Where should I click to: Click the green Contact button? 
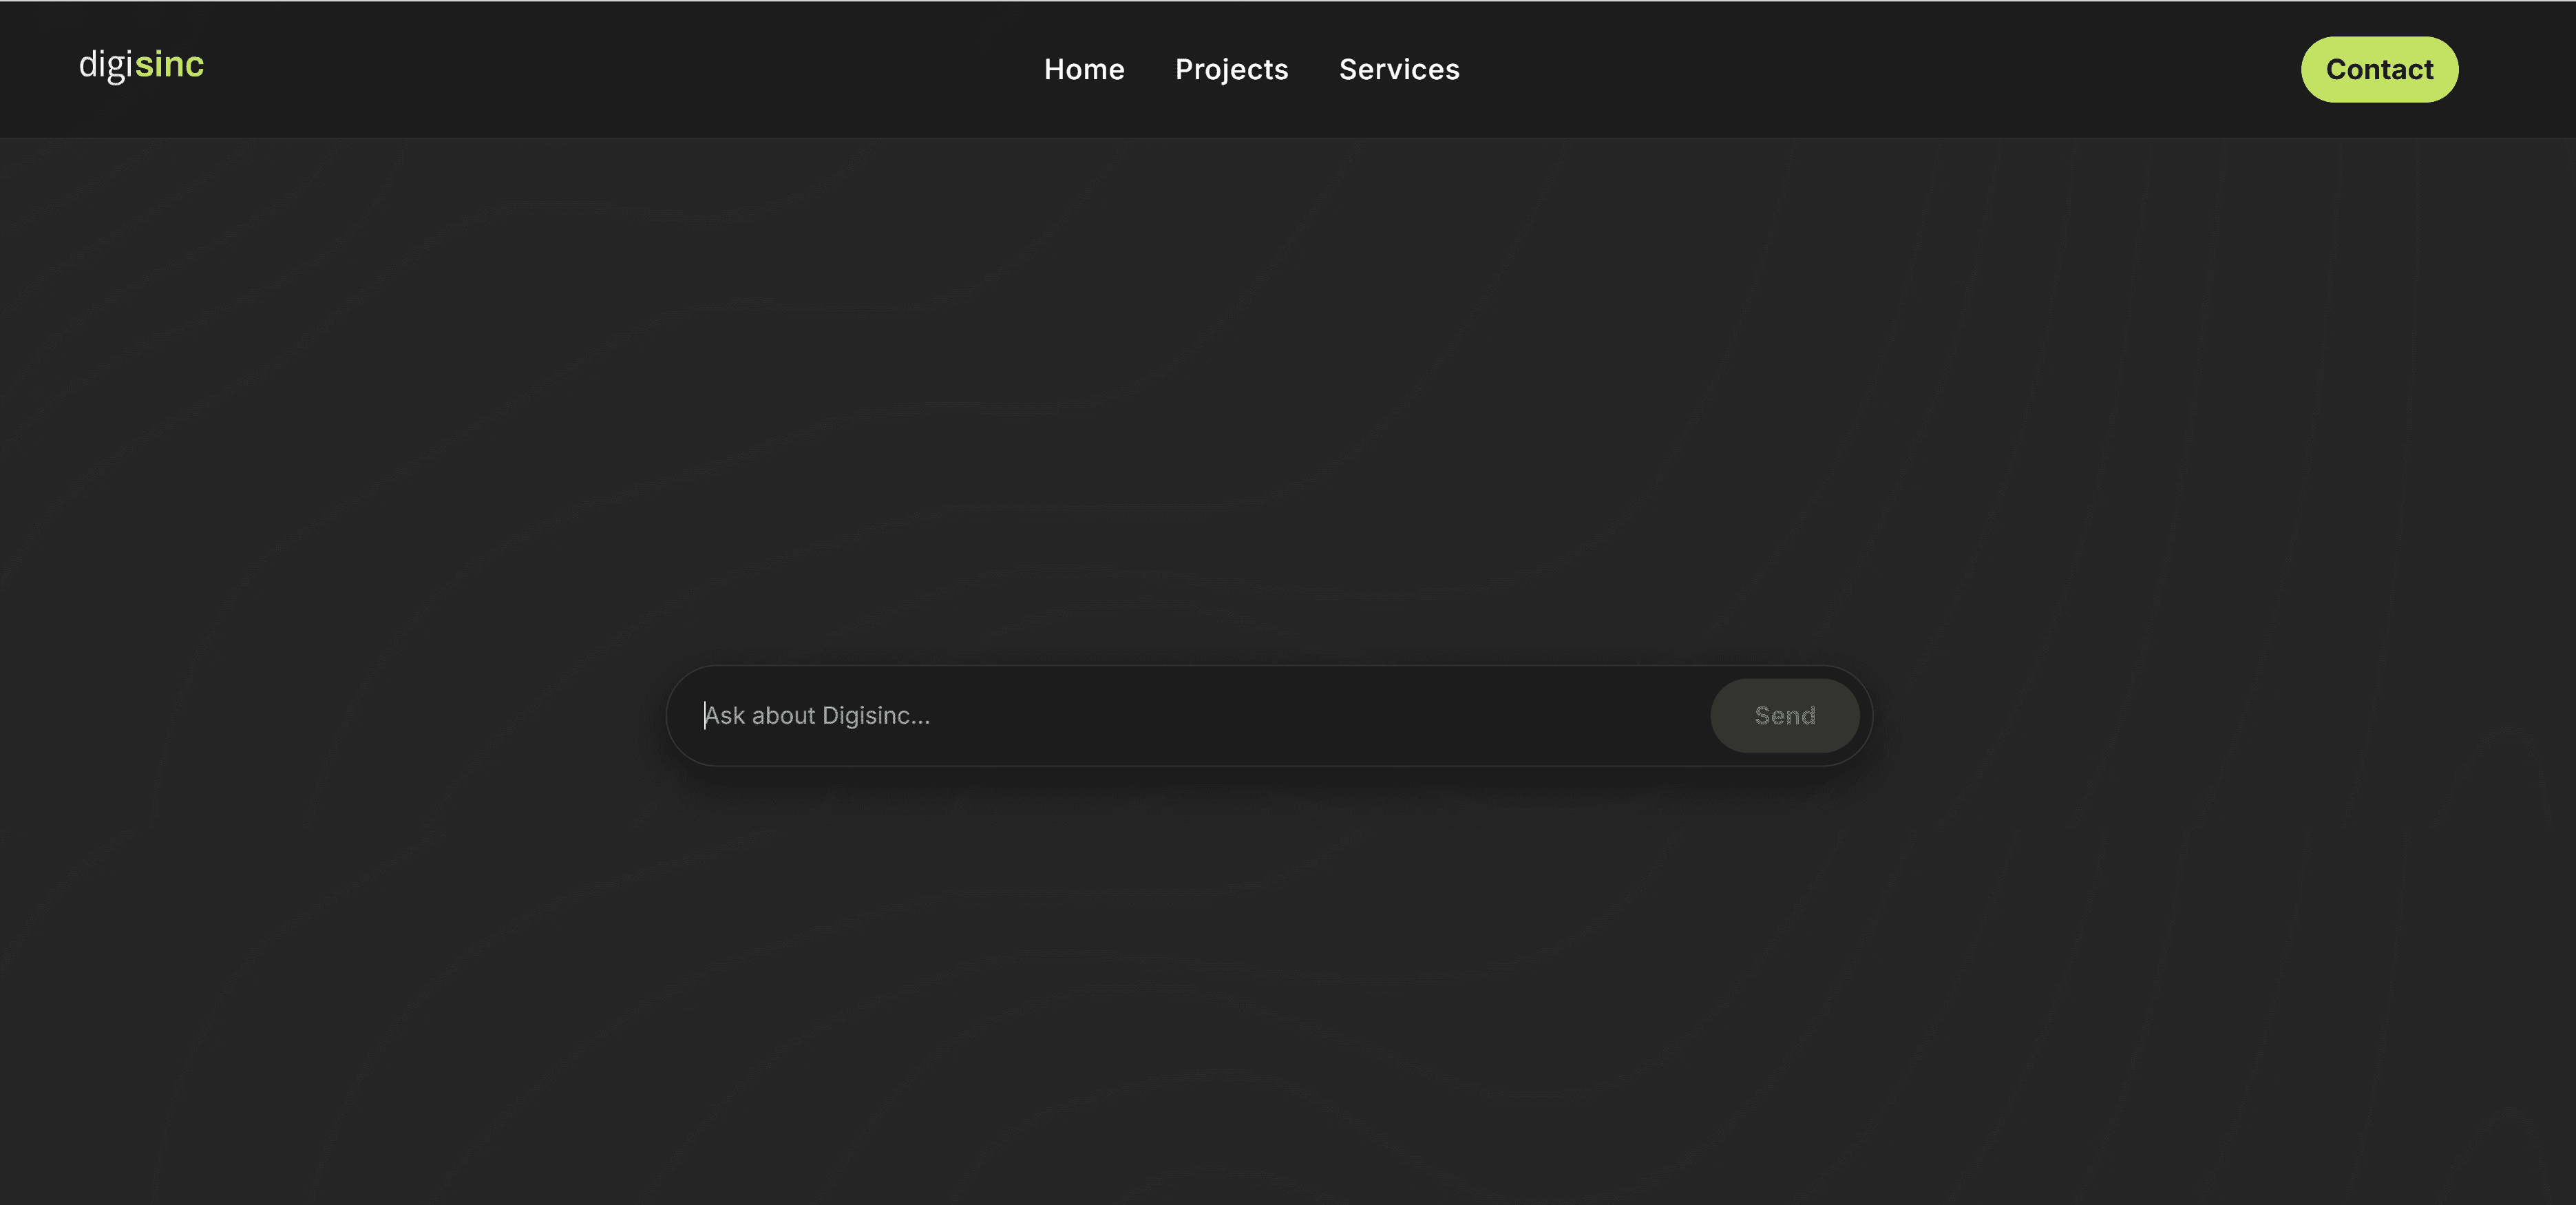pyautogui.click(x=2379, y=69)
